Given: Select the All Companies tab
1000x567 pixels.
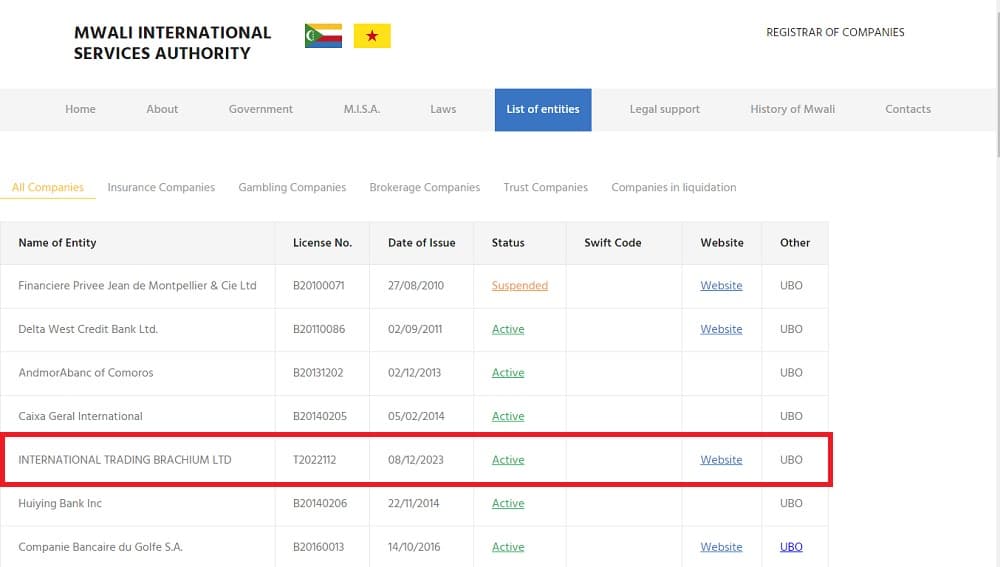Looking at the screenshot, I should [48, 187].
